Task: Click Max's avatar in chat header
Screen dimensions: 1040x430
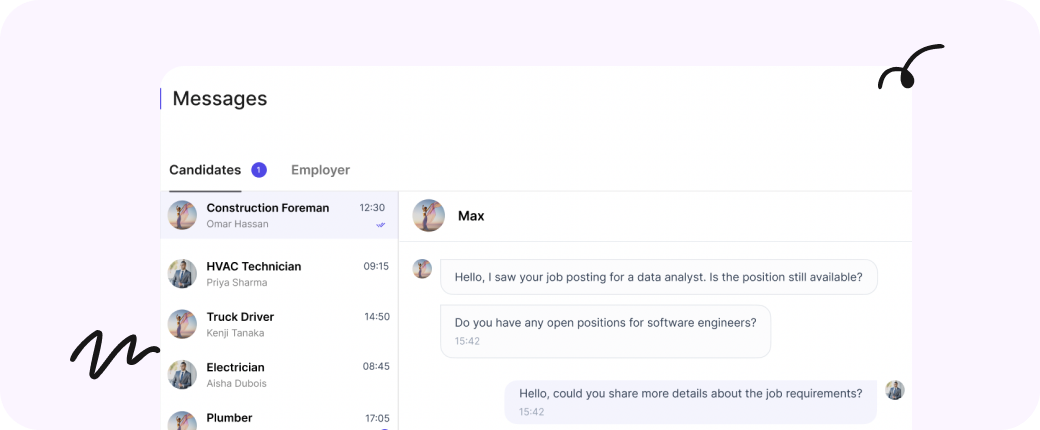Action: [428, 216]
